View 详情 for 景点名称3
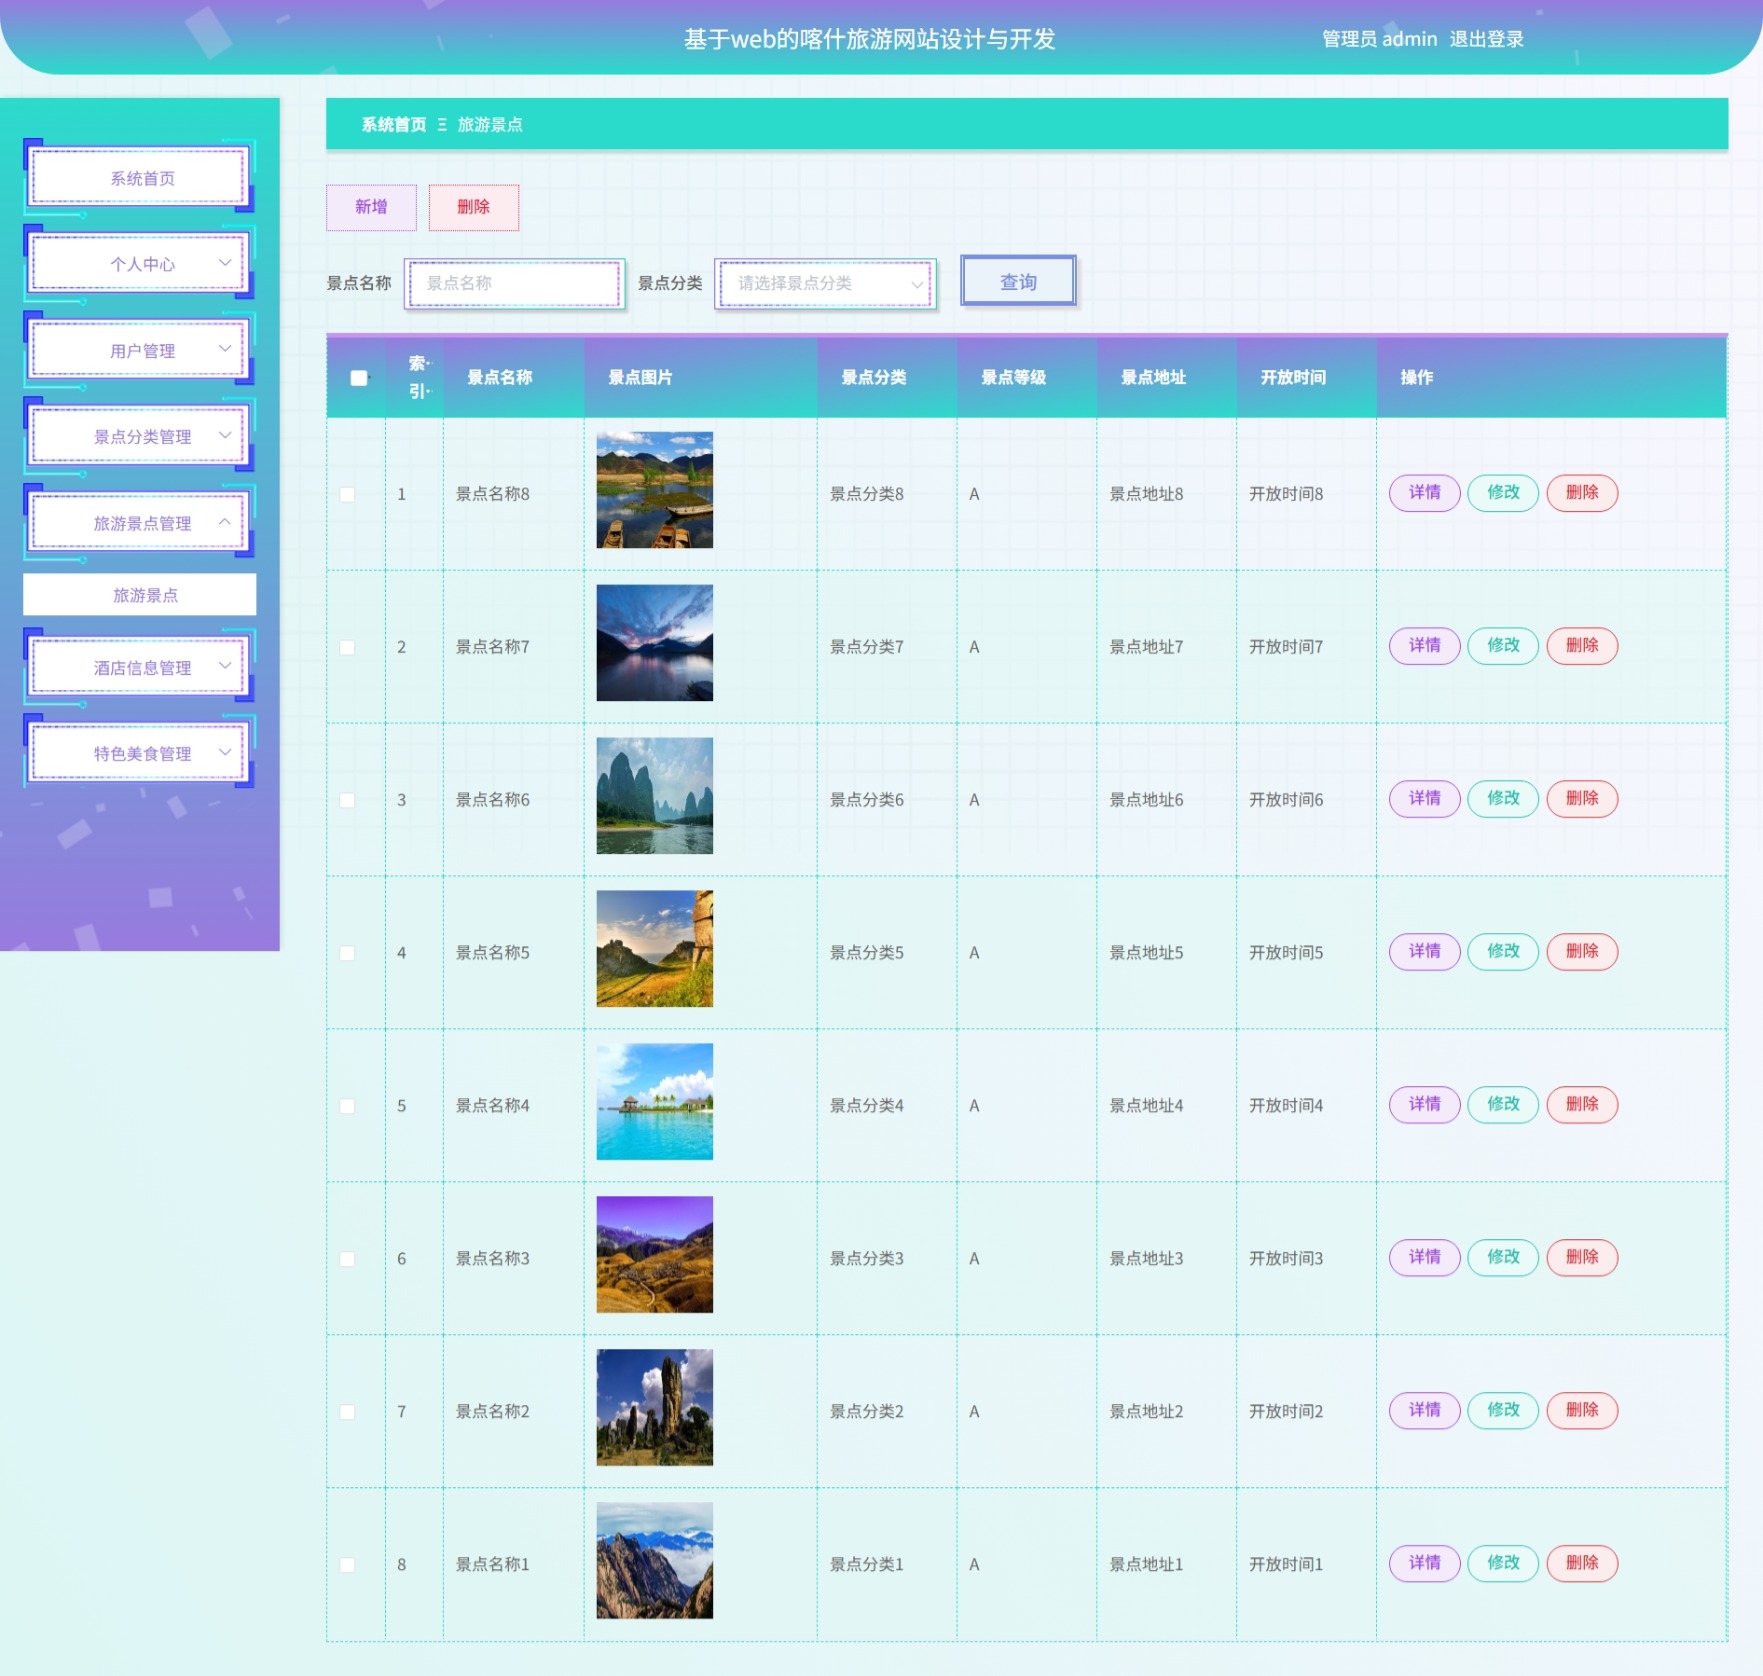 coord(1425,1258)
